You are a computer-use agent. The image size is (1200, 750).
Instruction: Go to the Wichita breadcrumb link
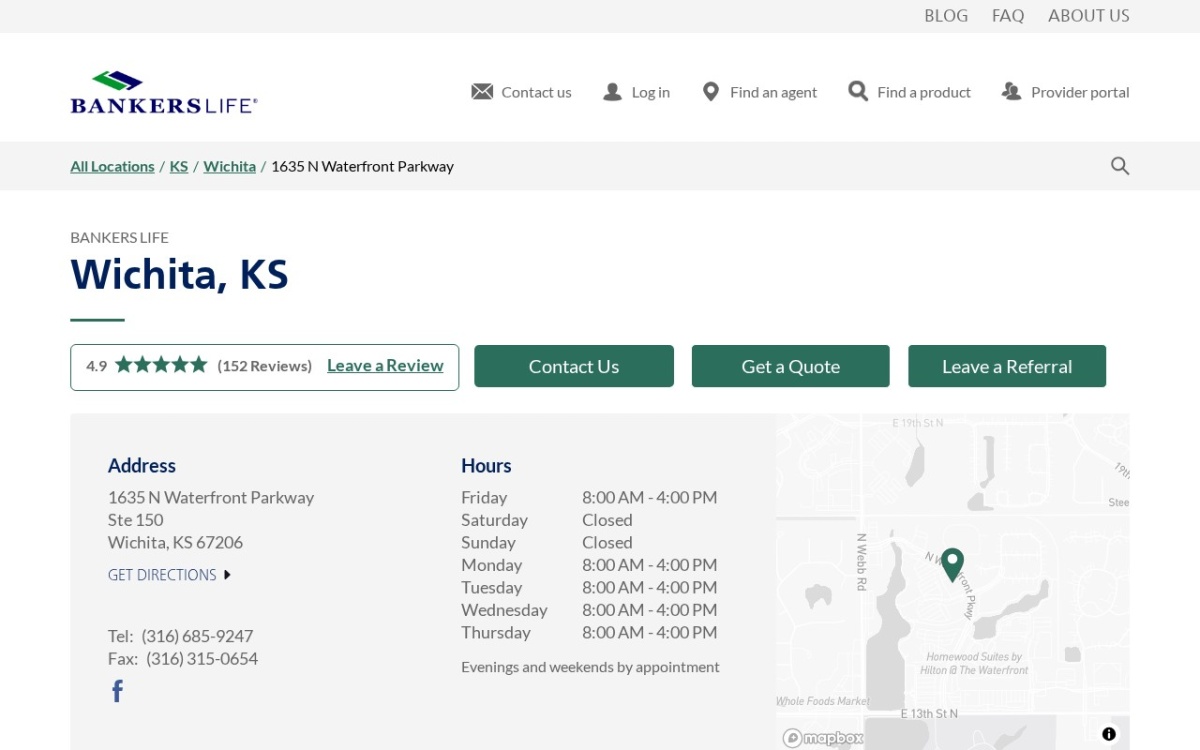(x=230, y=166)
